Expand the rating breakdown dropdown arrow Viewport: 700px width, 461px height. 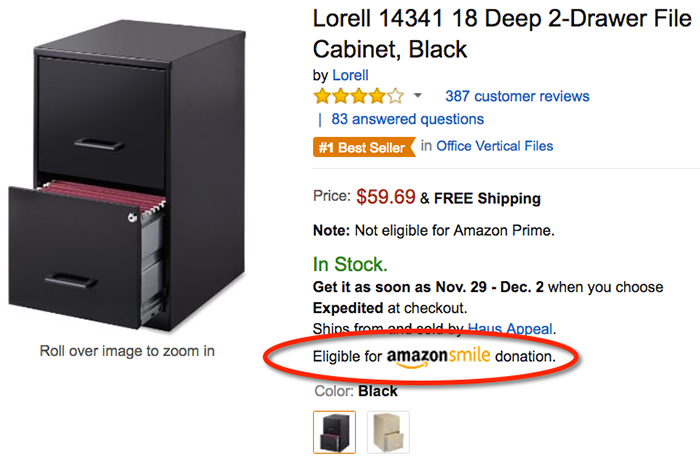418,97
